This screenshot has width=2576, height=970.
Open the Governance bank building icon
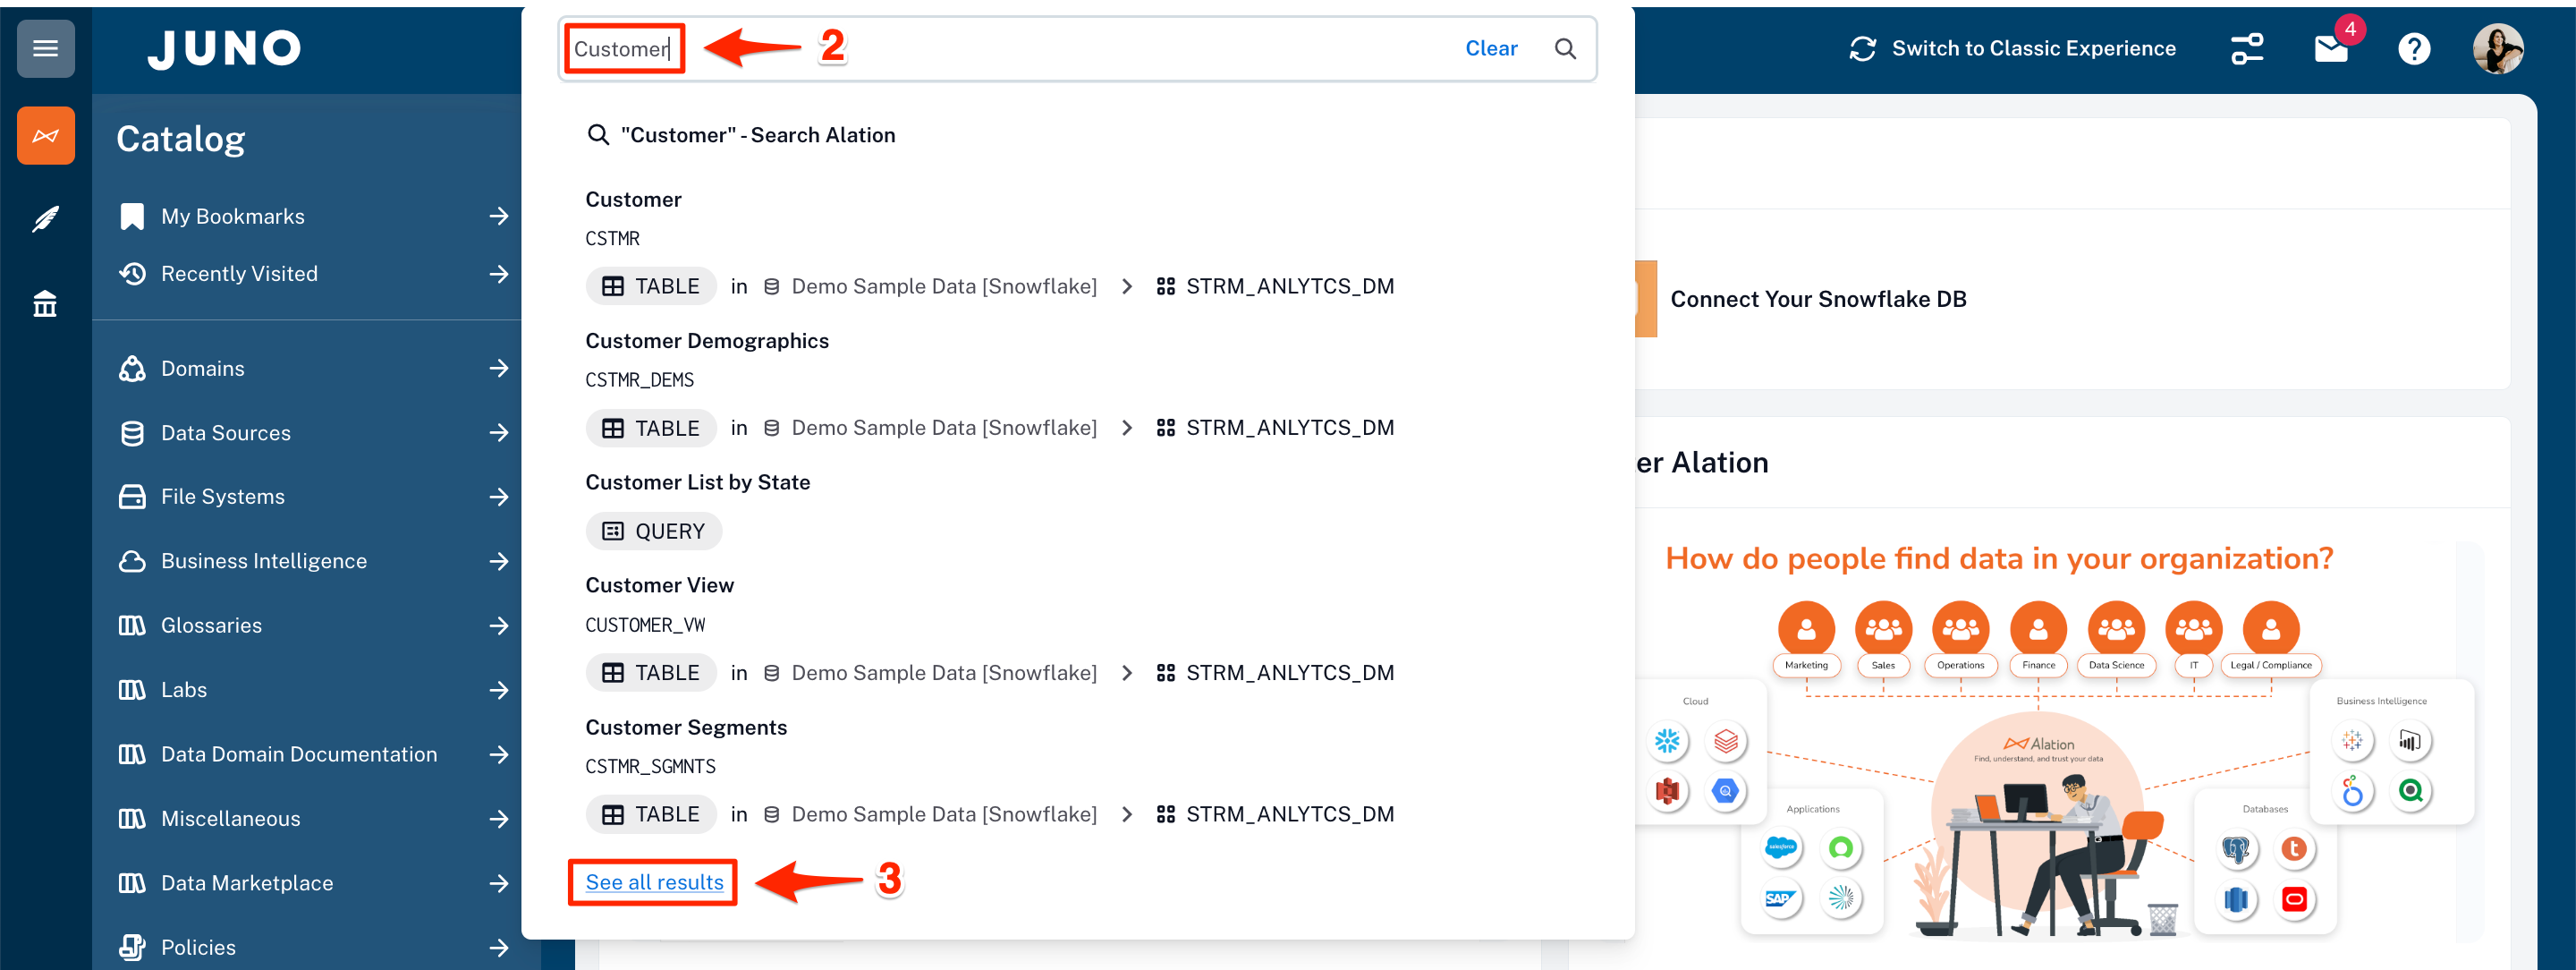[x=45, y=303]
